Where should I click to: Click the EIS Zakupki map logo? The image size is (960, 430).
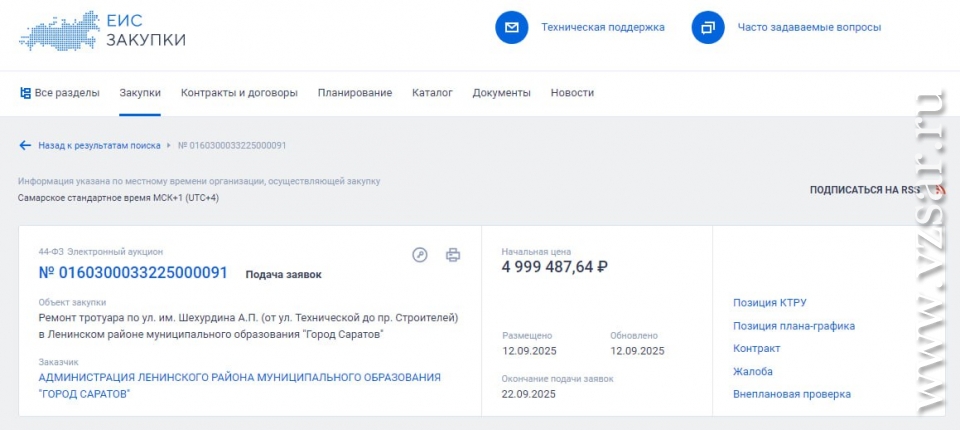pyautogui.click(x=58, y=30)
